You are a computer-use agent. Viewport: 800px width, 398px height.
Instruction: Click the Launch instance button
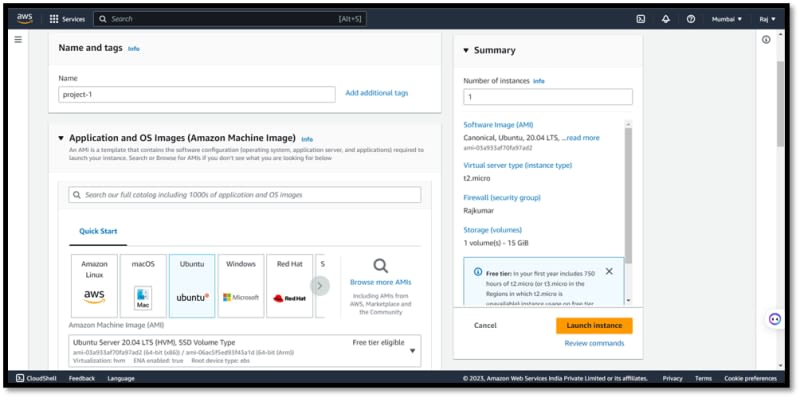click(594, 326)
